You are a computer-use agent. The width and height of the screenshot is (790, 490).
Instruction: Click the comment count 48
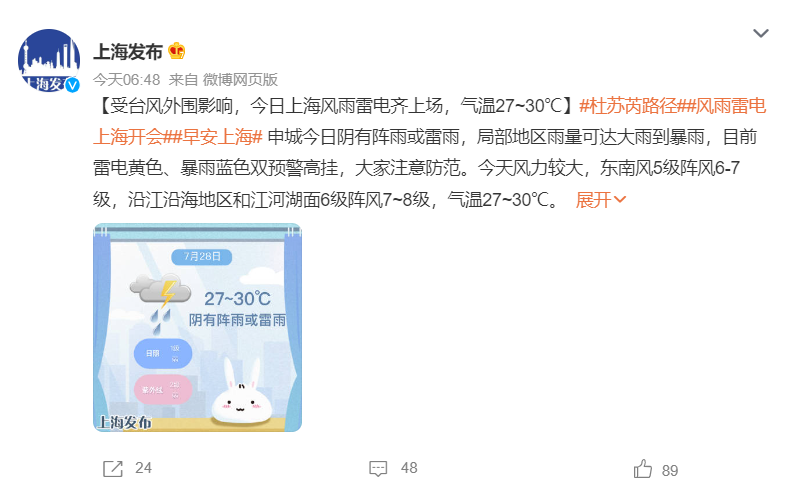(409, 468)
